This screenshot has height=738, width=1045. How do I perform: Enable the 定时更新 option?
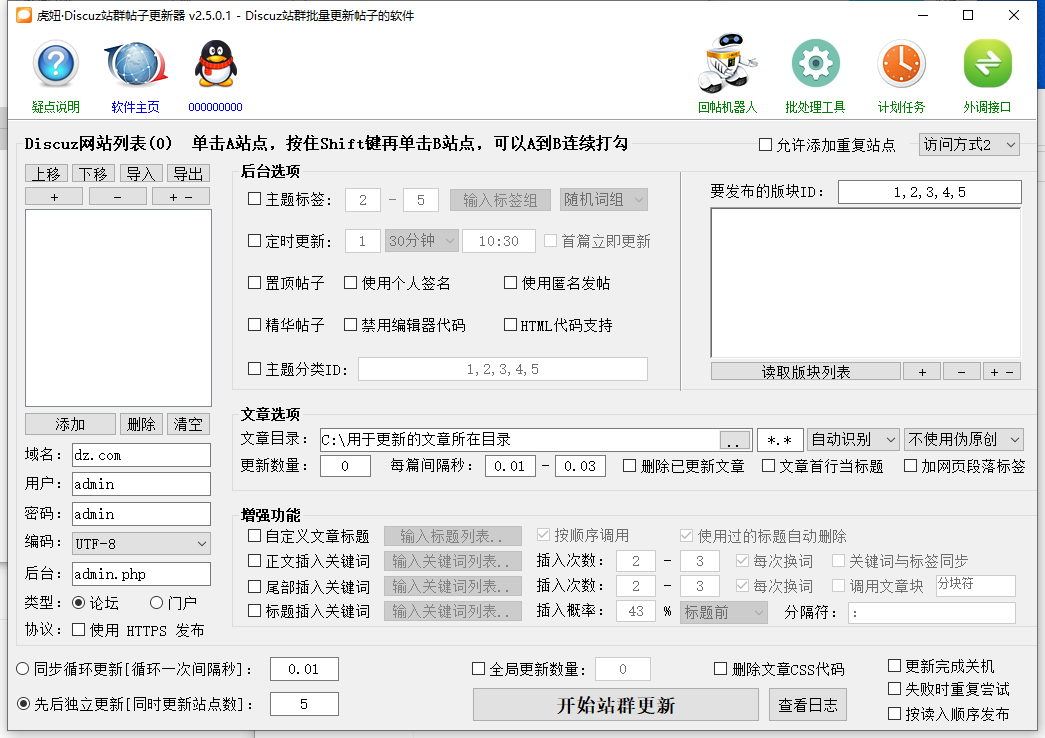[254, 241]
